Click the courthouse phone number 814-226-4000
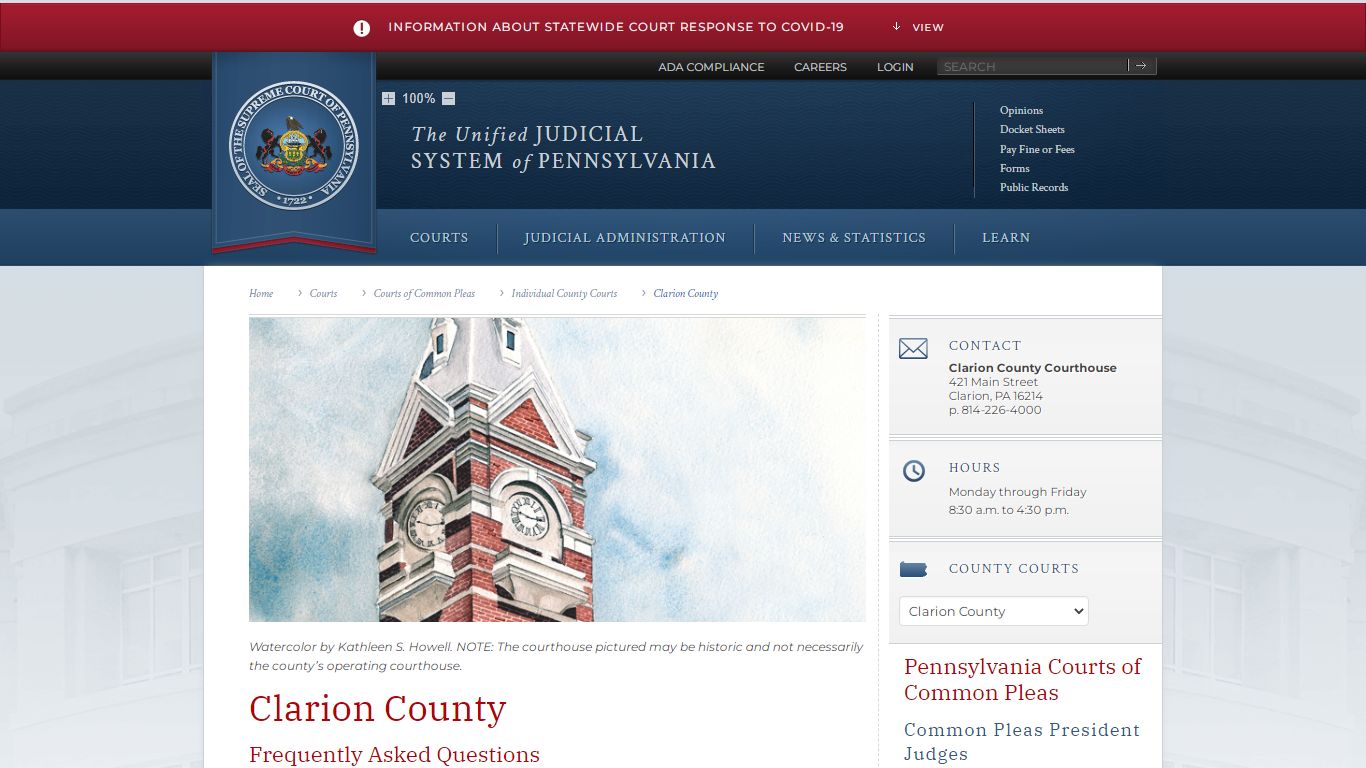Image resolution: width=1366 pixels, height=768 pixels. tap(1001, 410)
